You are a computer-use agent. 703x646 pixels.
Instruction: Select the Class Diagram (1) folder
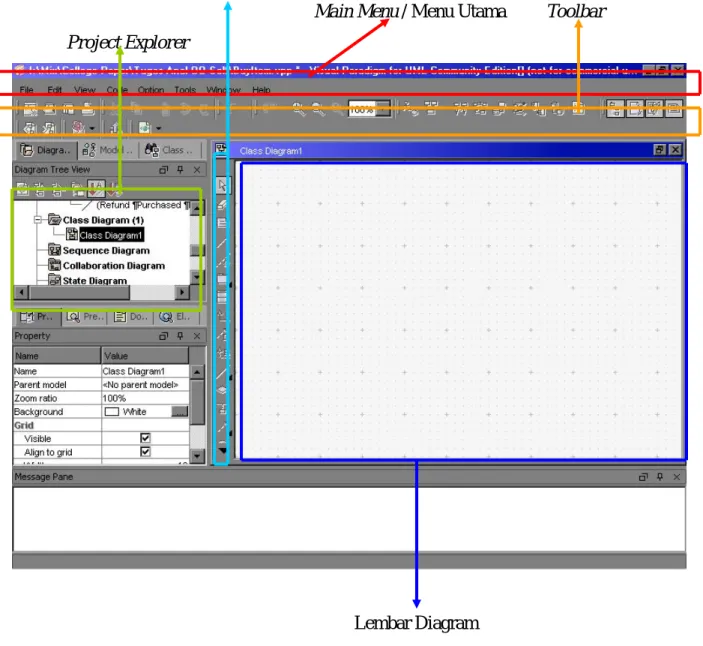tap(103, 220)
